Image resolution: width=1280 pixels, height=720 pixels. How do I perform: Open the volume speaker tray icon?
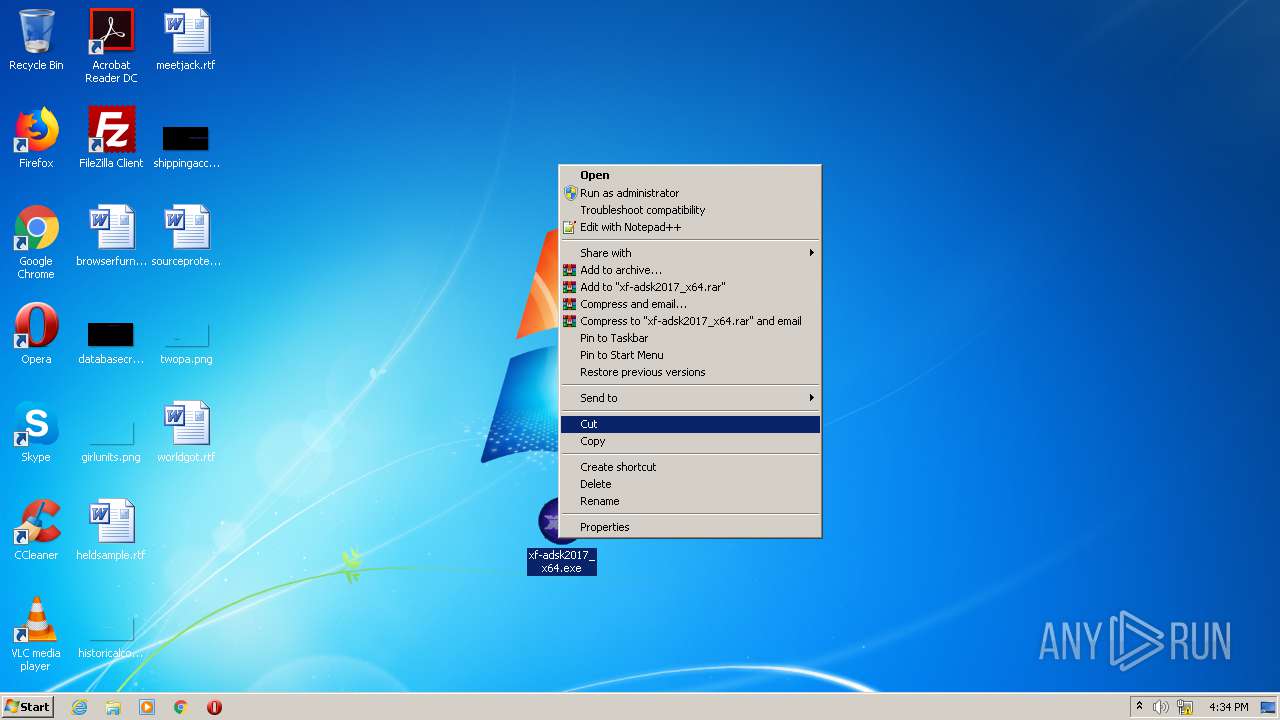tap(1161, 707)
